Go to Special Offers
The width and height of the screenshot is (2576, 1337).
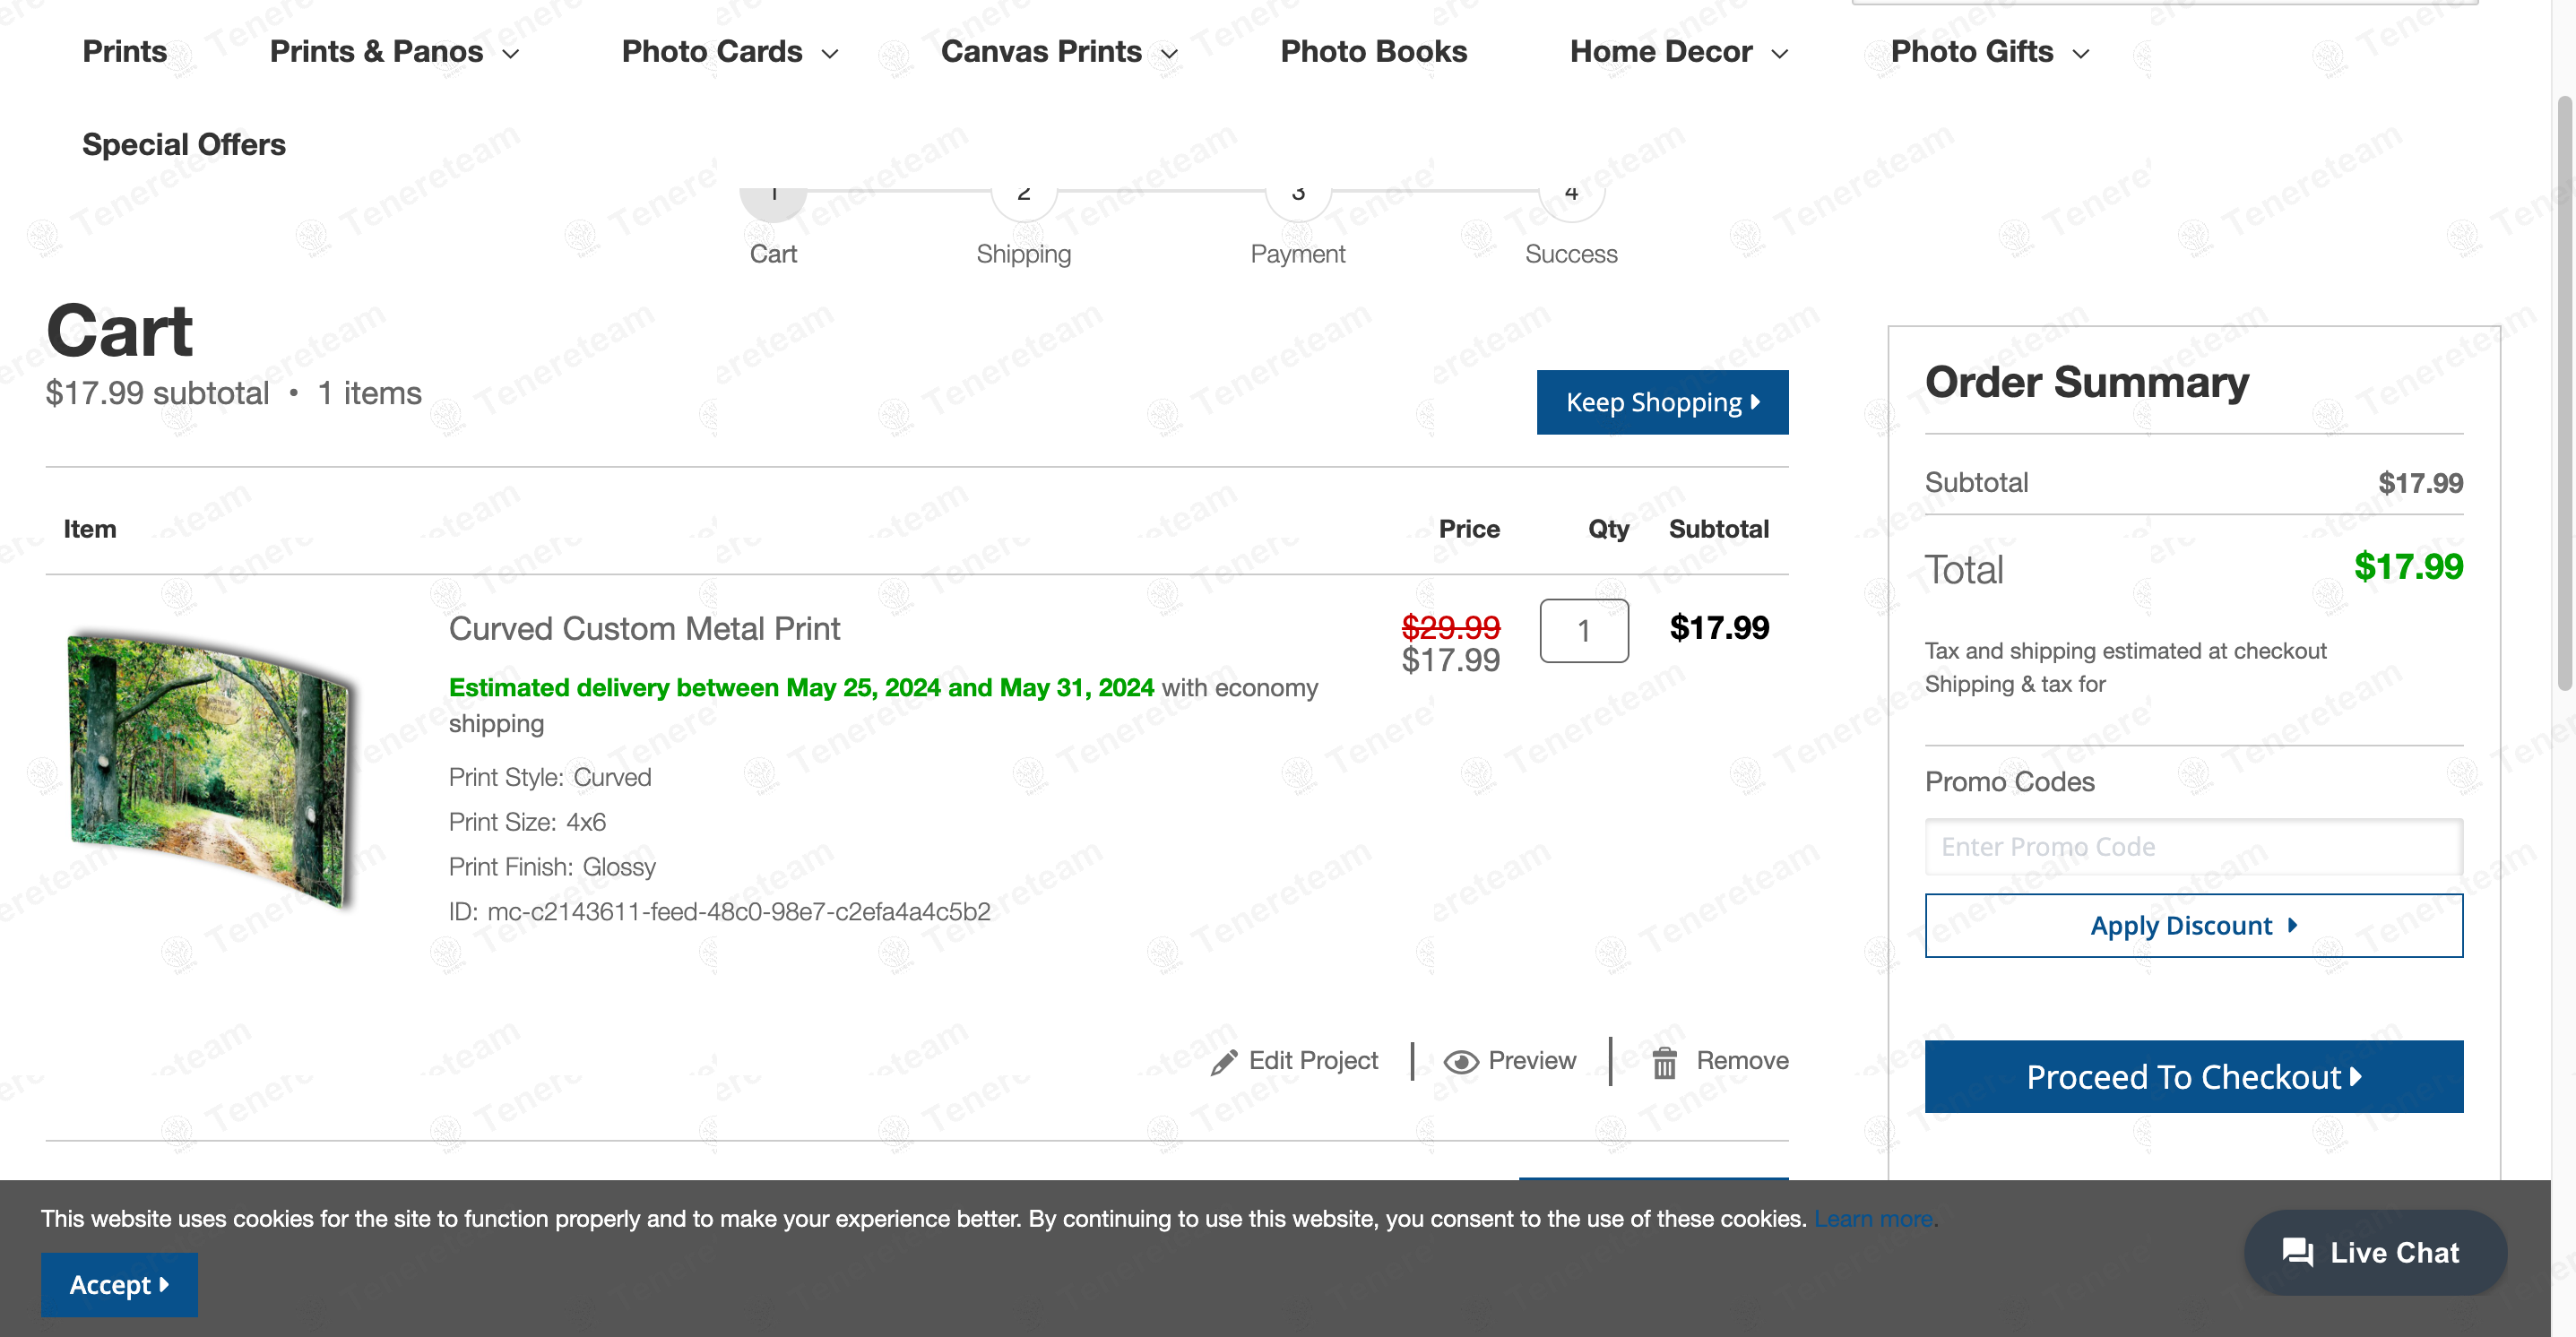pos(184,145)
